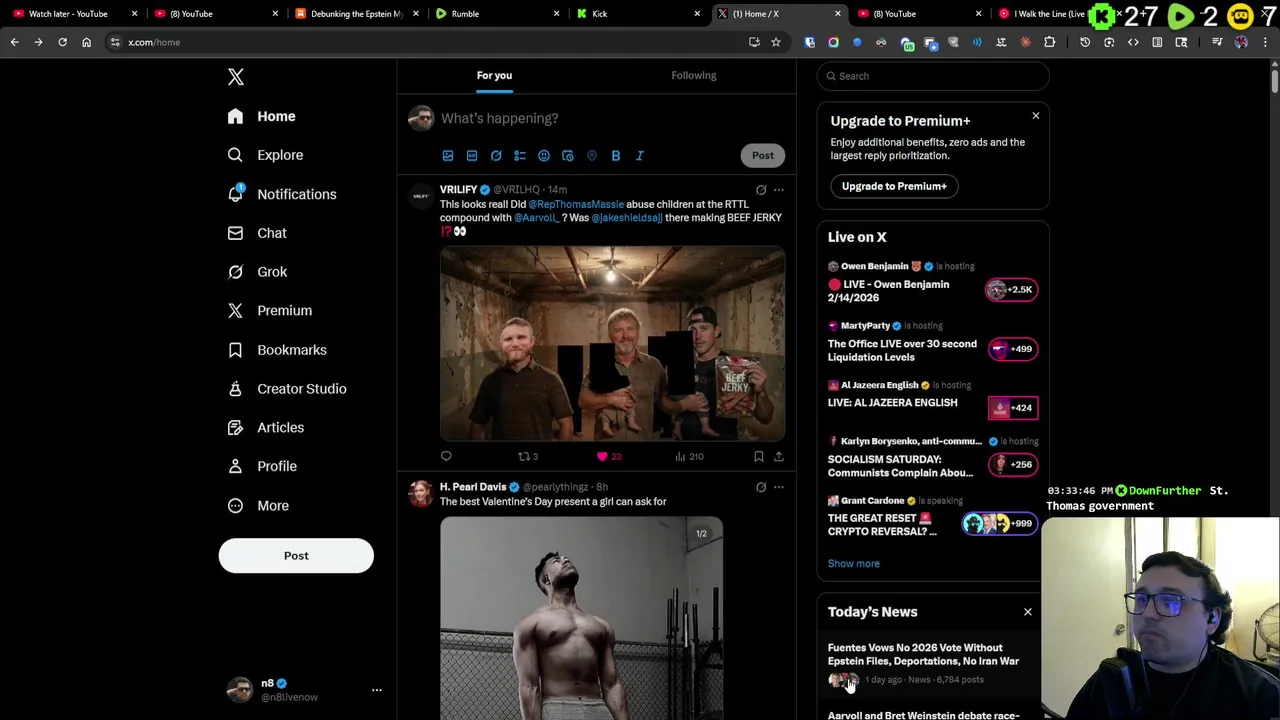This screenshot has height=720, width=1280.
Task: Show more Live on X items
Action: [853, 564]
